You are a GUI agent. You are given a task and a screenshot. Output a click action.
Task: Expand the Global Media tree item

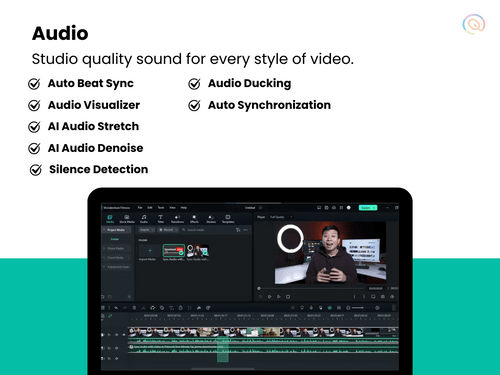[x=104, y=248]
